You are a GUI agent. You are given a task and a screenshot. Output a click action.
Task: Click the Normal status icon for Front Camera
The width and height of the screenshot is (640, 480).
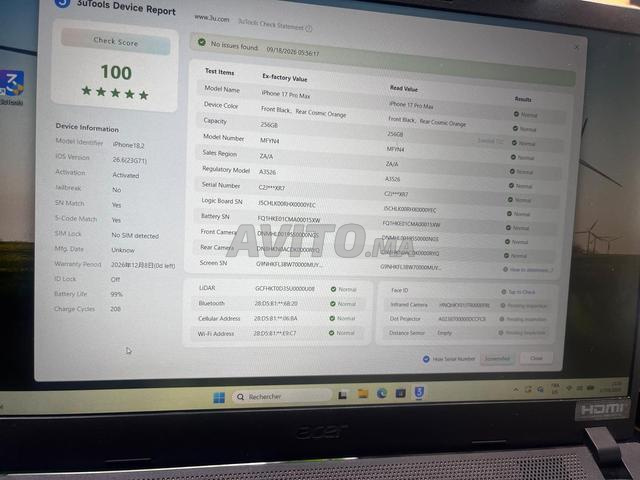(507, 242)
